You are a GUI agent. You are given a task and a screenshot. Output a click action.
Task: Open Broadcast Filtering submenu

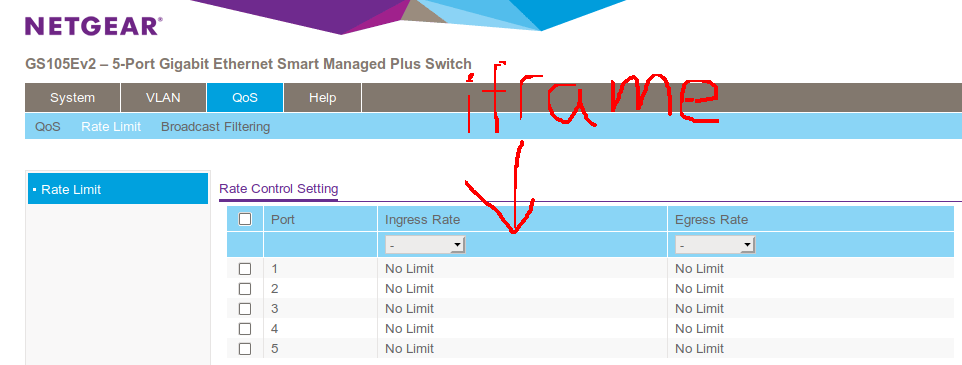(x=215, y=127)
